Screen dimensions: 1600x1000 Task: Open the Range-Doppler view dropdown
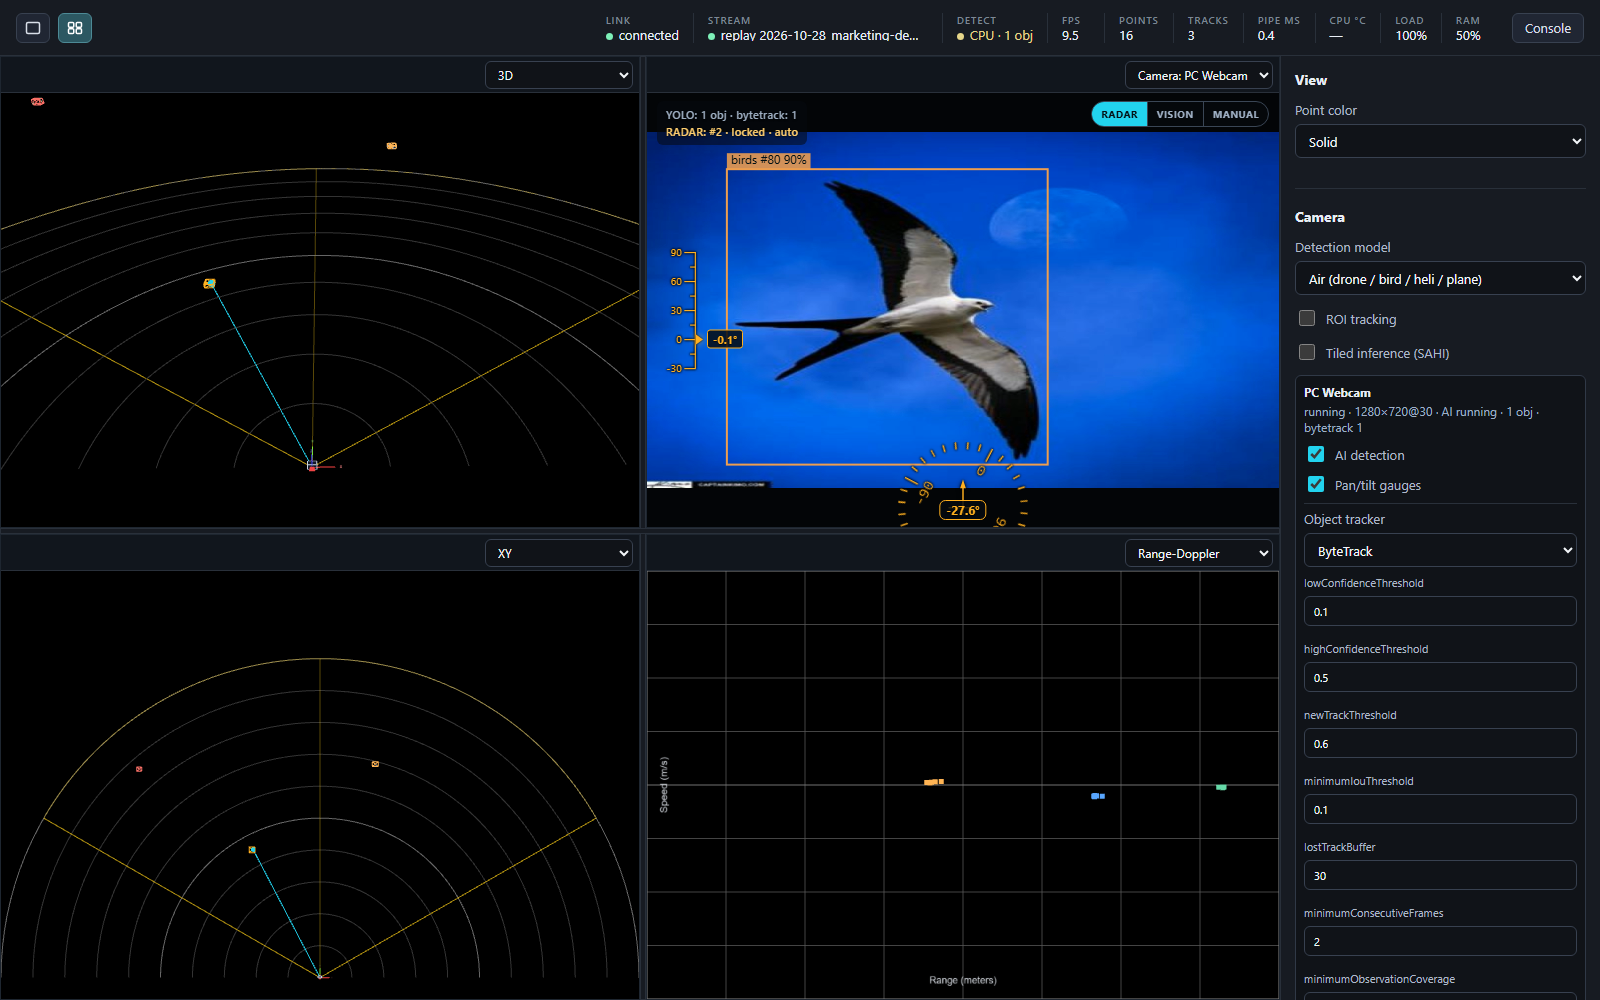1199,553
